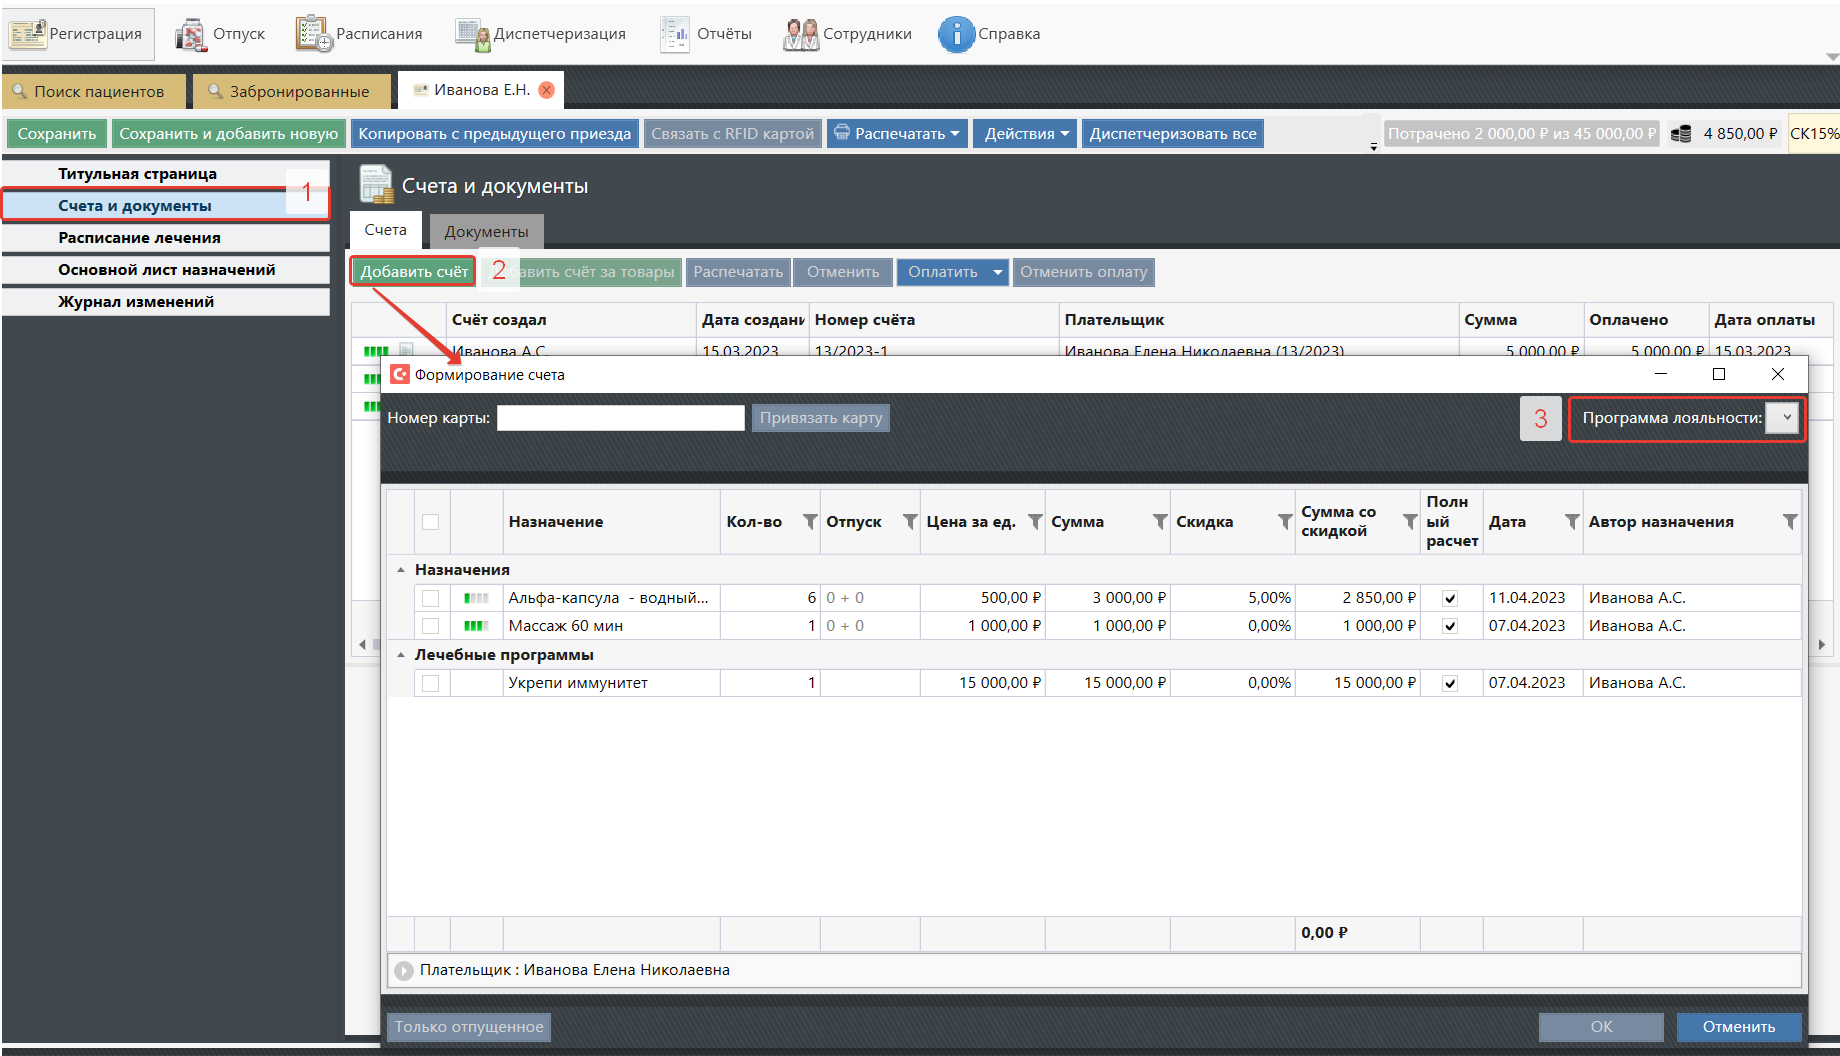Open the Отпуск module icon
This screenshot has width=1840, height=1056.
(x=190, y=34)
